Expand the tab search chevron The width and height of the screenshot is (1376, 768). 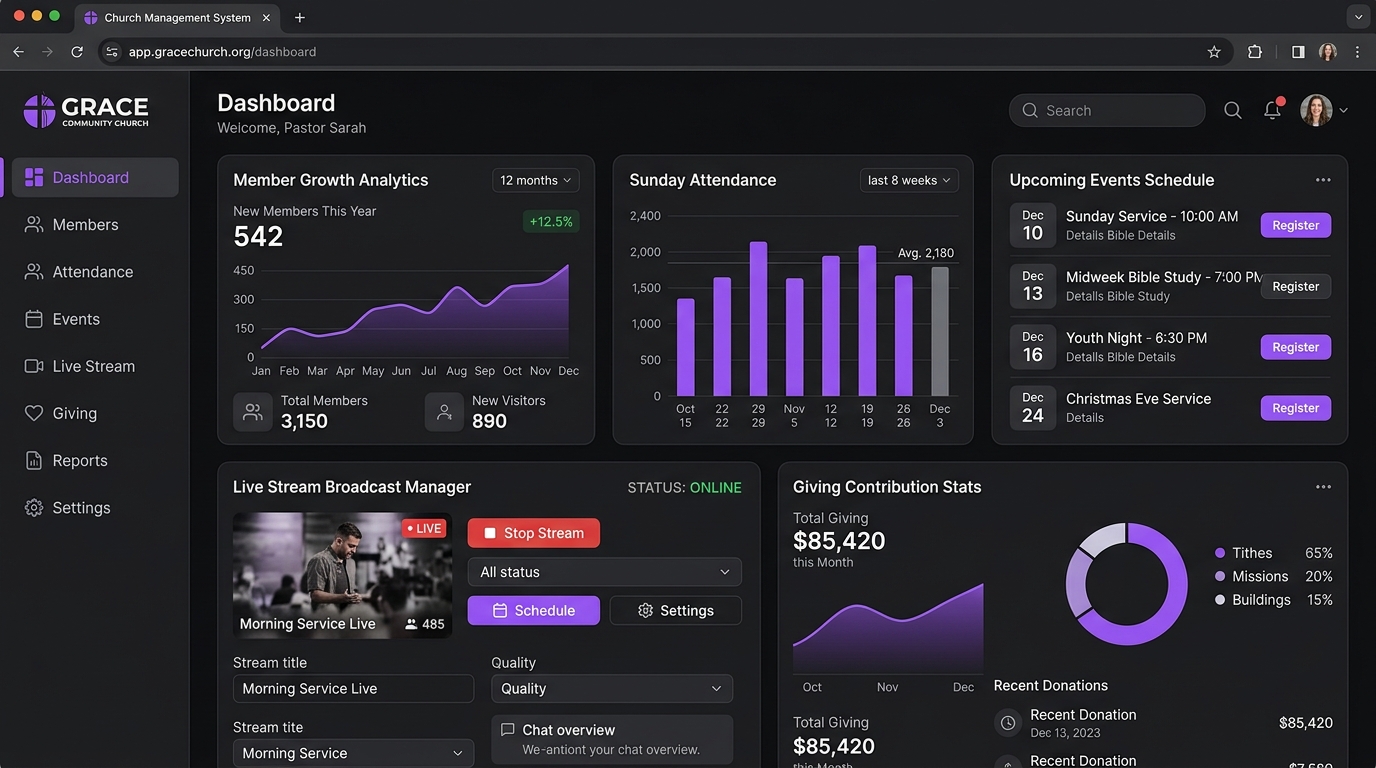[x=1357, y=17]
